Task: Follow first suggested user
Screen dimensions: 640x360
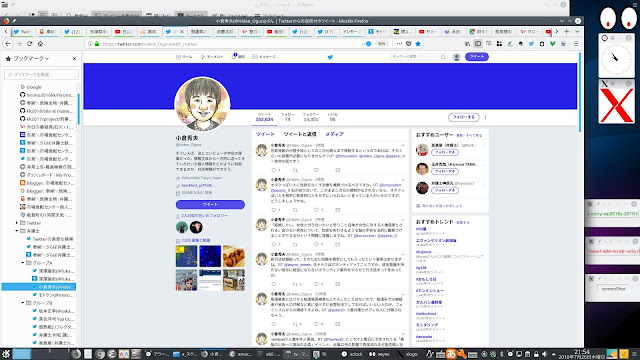Action: coord(444,152)
